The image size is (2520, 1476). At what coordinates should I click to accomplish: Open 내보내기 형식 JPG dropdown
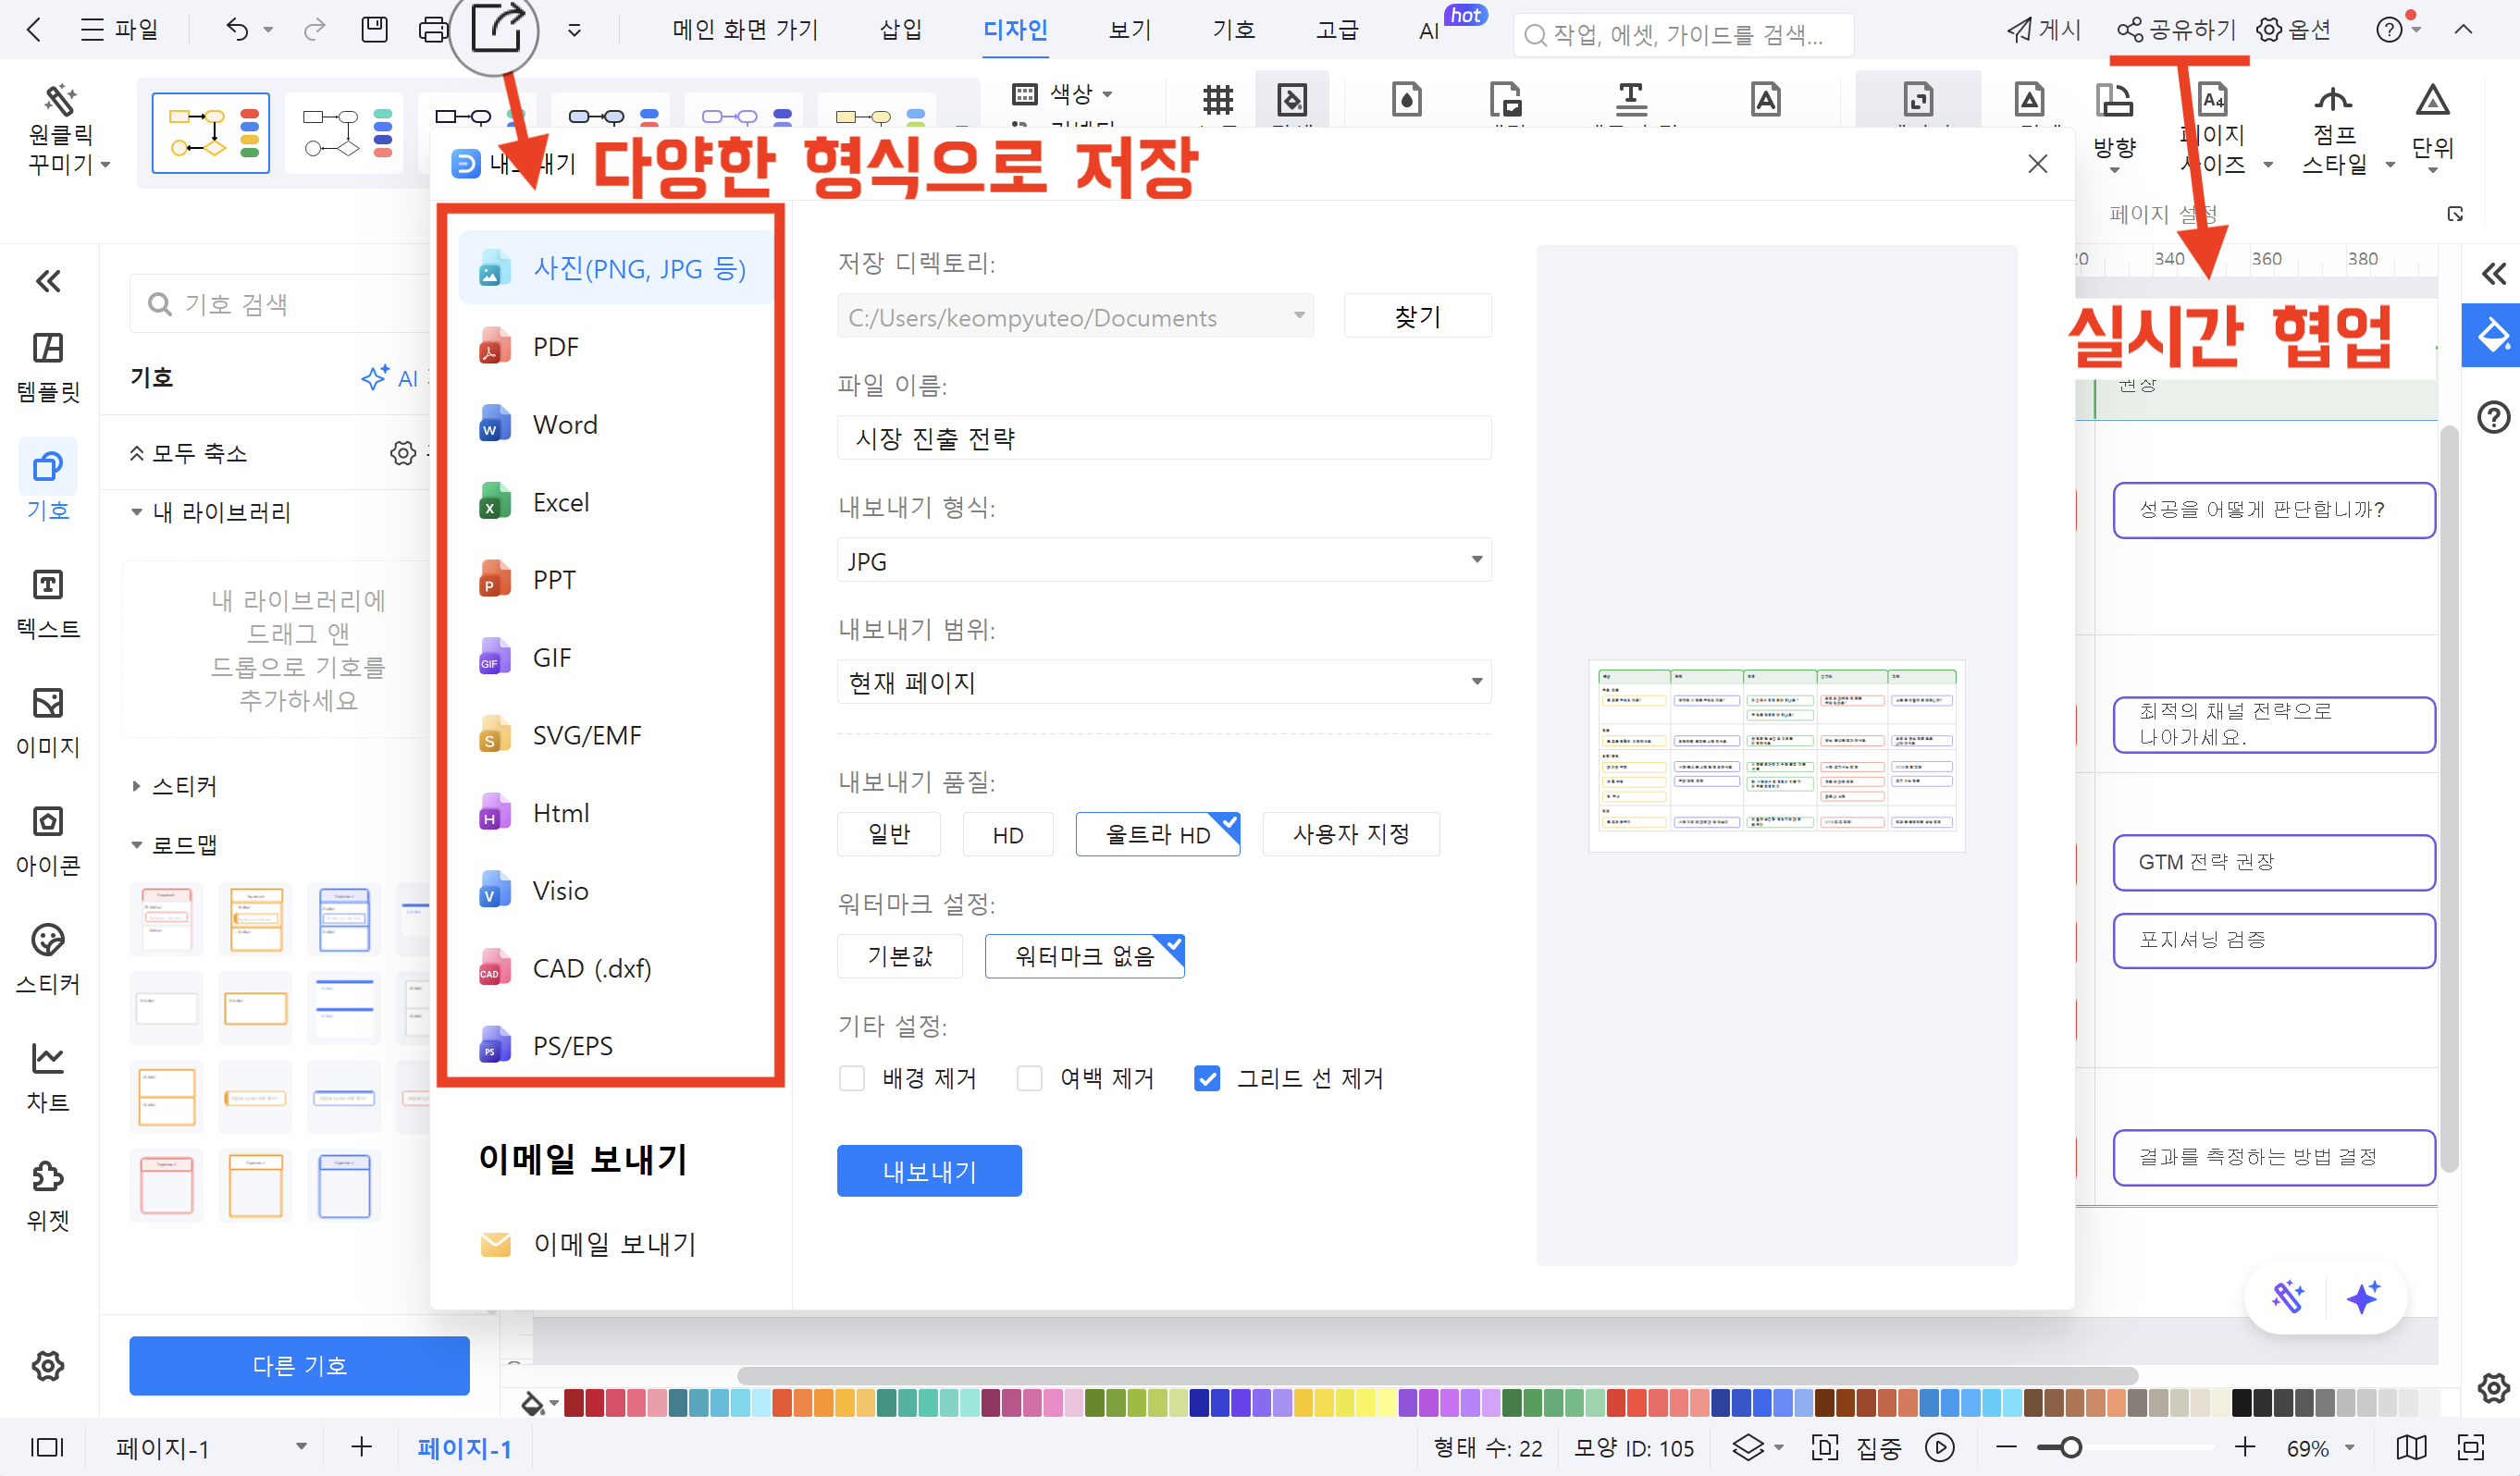pos(1163,560)
